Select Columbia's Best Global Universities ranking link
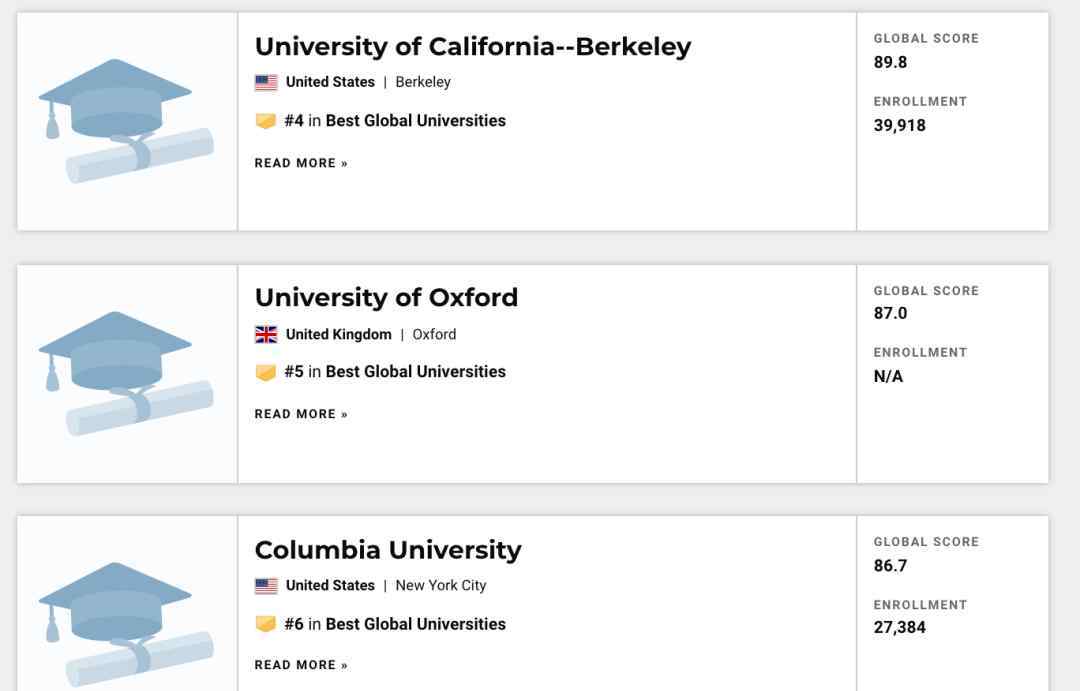Screen dimensions: 1080x691 (x=415, y=624)
